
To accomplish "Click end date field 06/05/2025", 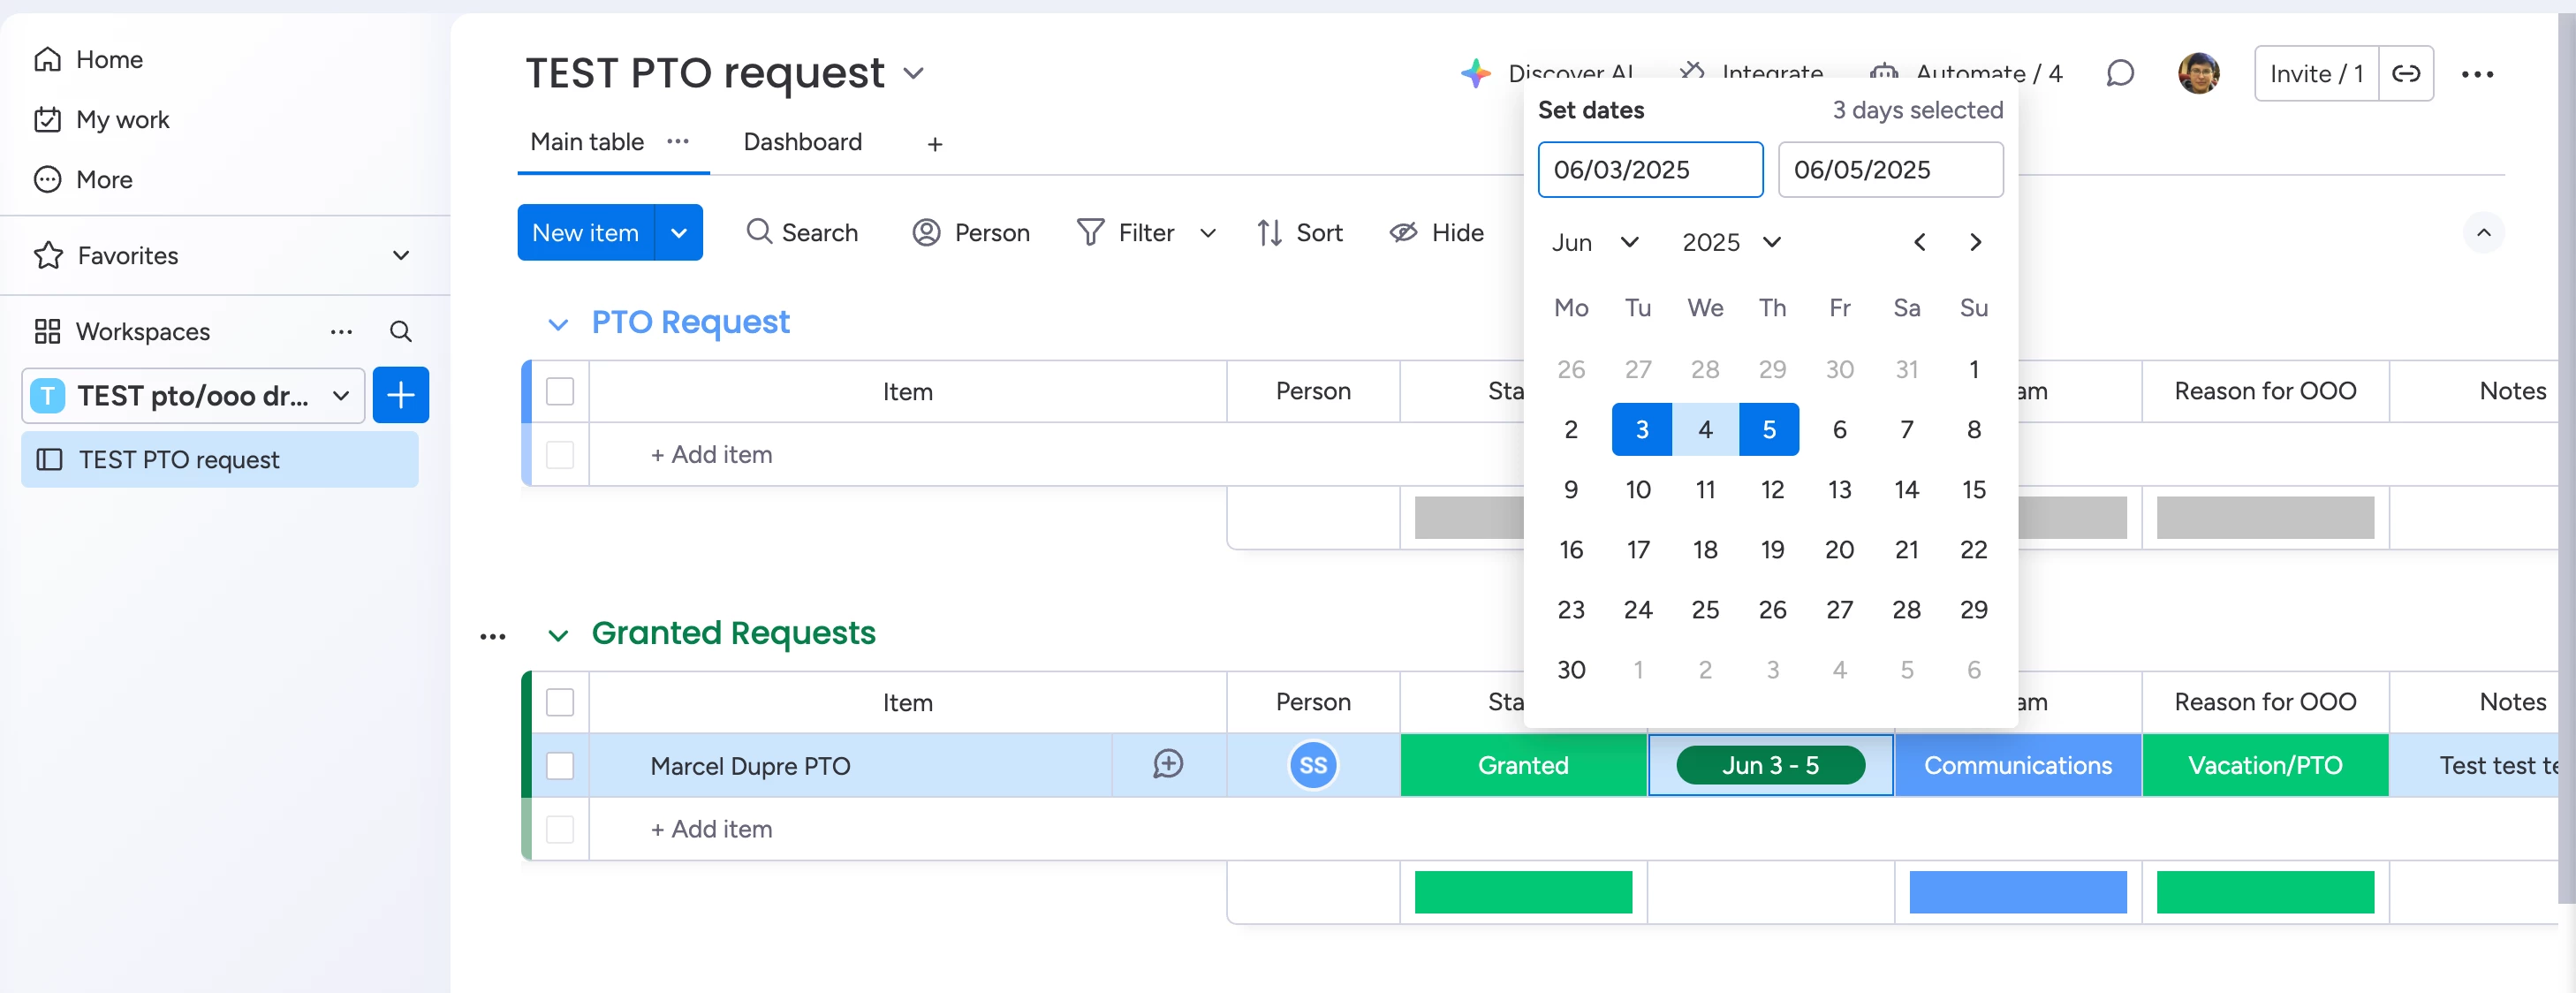I will click(x=1890, y=169).
